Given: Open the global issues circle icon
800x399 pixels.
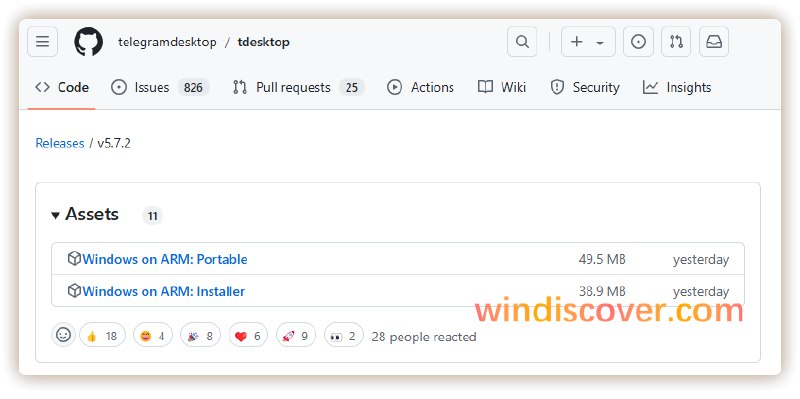Looking at the screenshot, I should [638, 42].
